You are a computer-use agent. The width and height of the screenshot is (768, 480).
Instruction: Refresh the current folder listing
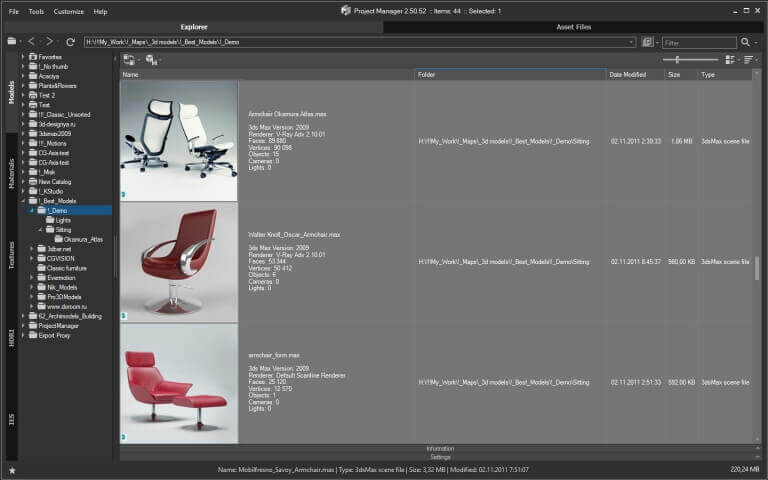click(70, 42)
